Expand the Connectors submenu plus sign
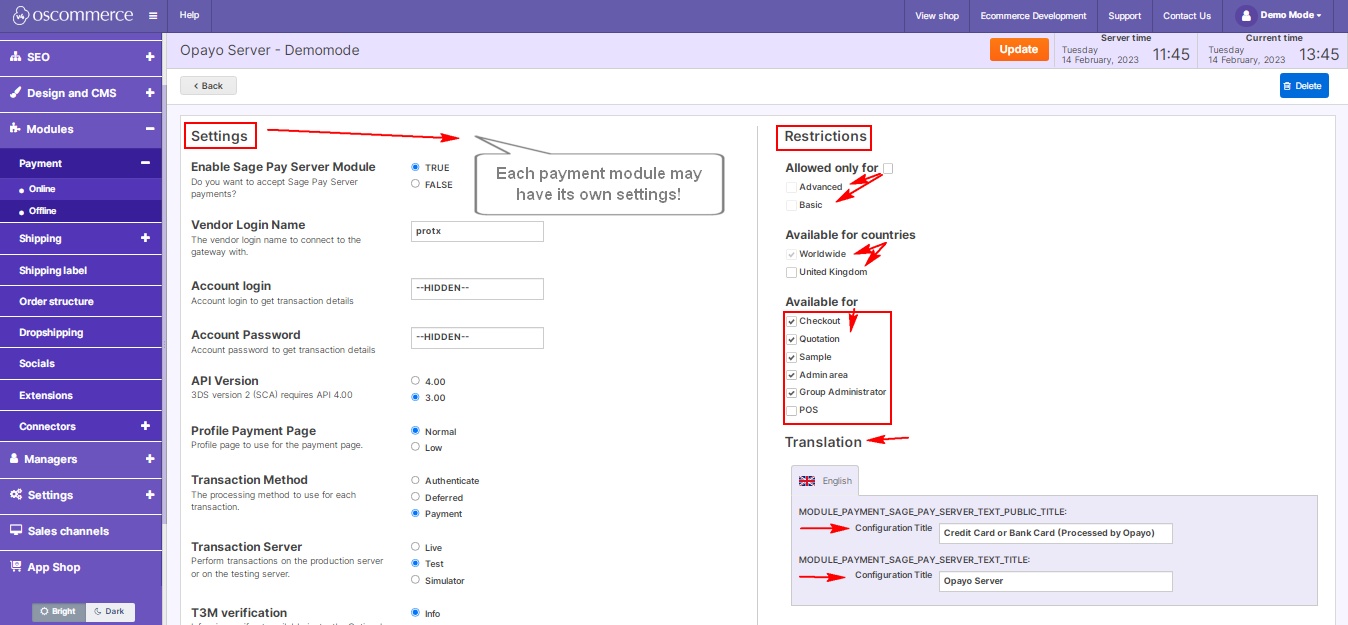This screenshot has height=625, width=1348. 145,426
